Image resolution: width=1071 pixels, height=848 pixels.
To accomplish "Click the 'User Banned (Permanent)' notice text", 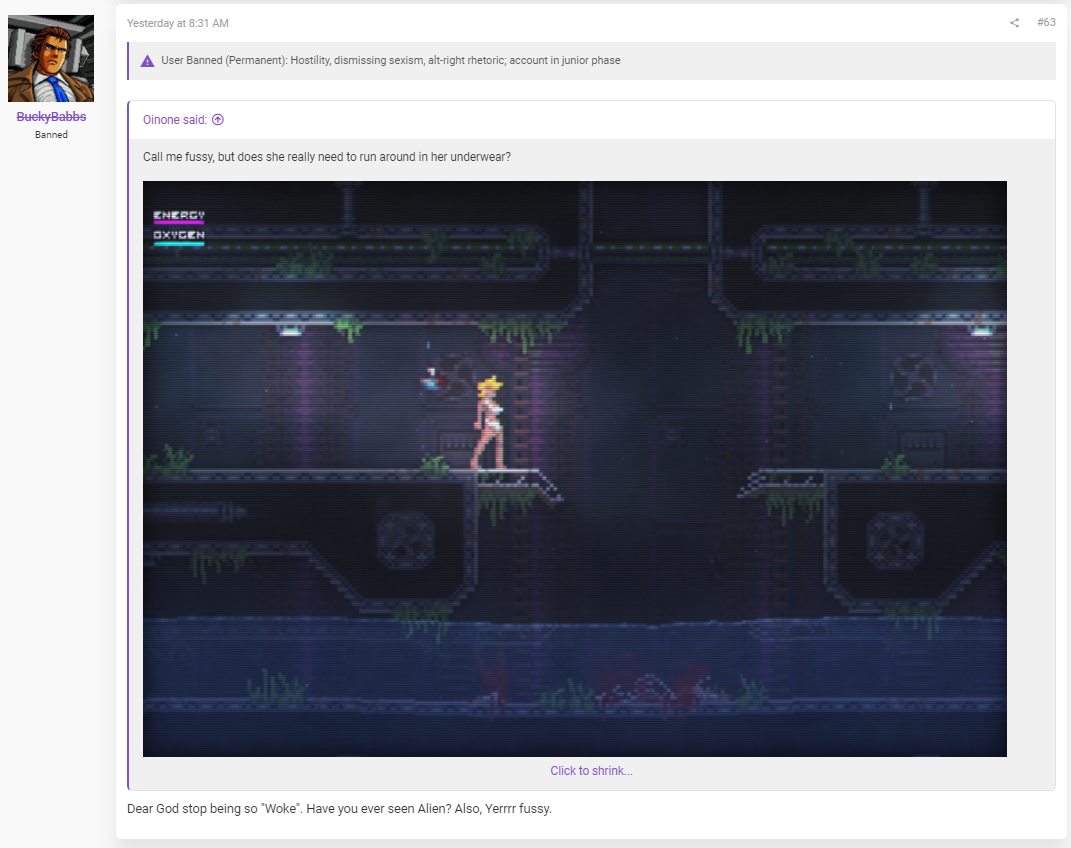I will (391, 60).
